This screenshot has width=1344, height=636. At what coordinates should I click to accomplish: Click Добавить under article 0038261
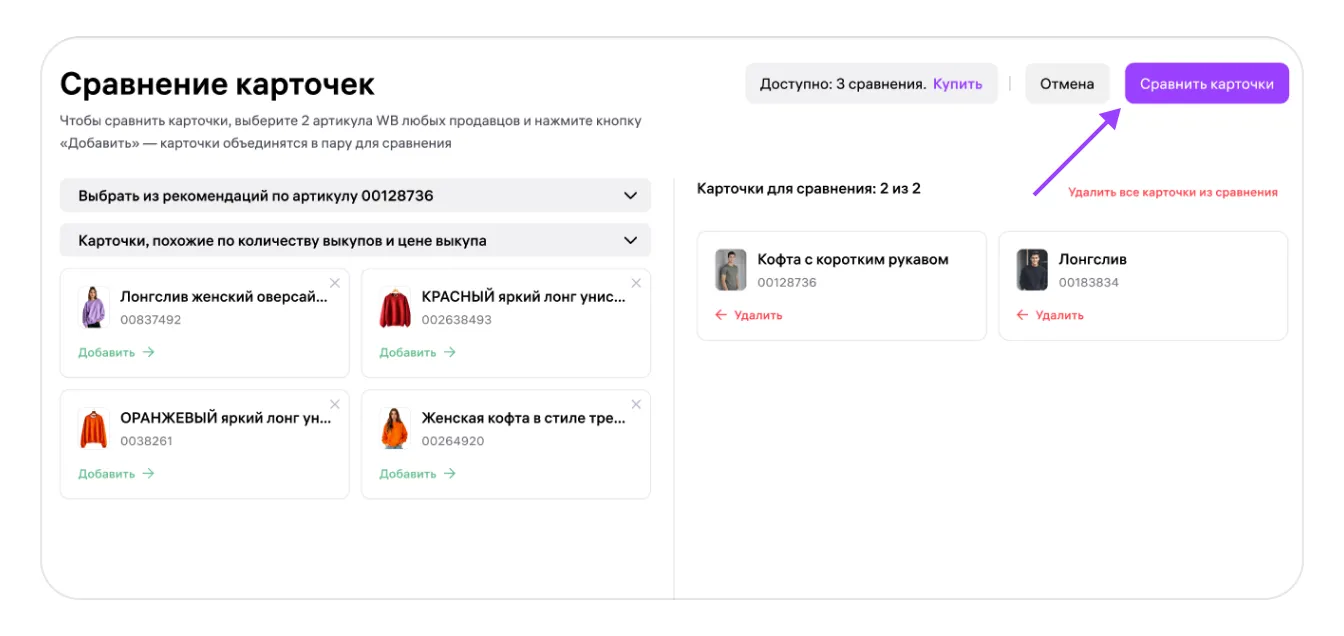(x=116, y=474)
